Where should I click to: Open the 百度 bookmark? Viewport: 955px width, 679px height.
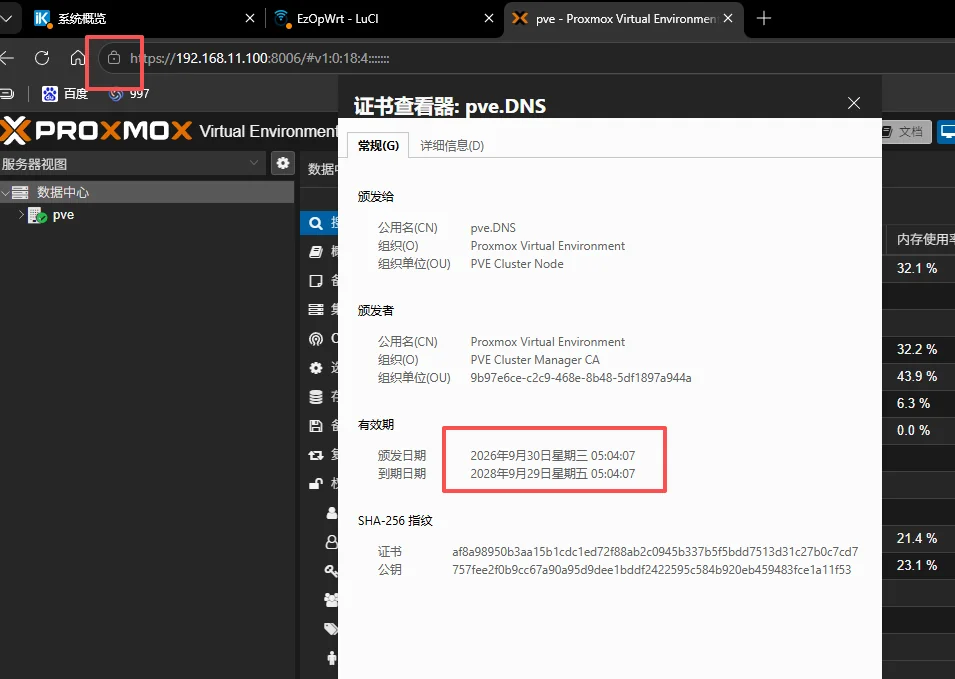[65, 94]
